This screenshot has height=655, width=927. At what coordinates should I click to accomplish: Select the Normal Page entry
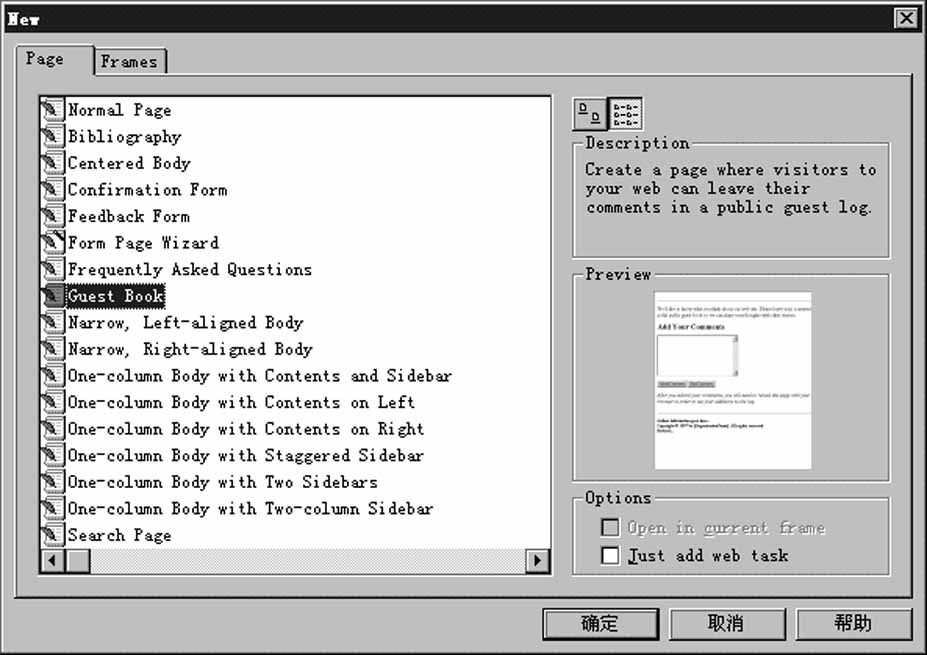(x=119, y=110)
